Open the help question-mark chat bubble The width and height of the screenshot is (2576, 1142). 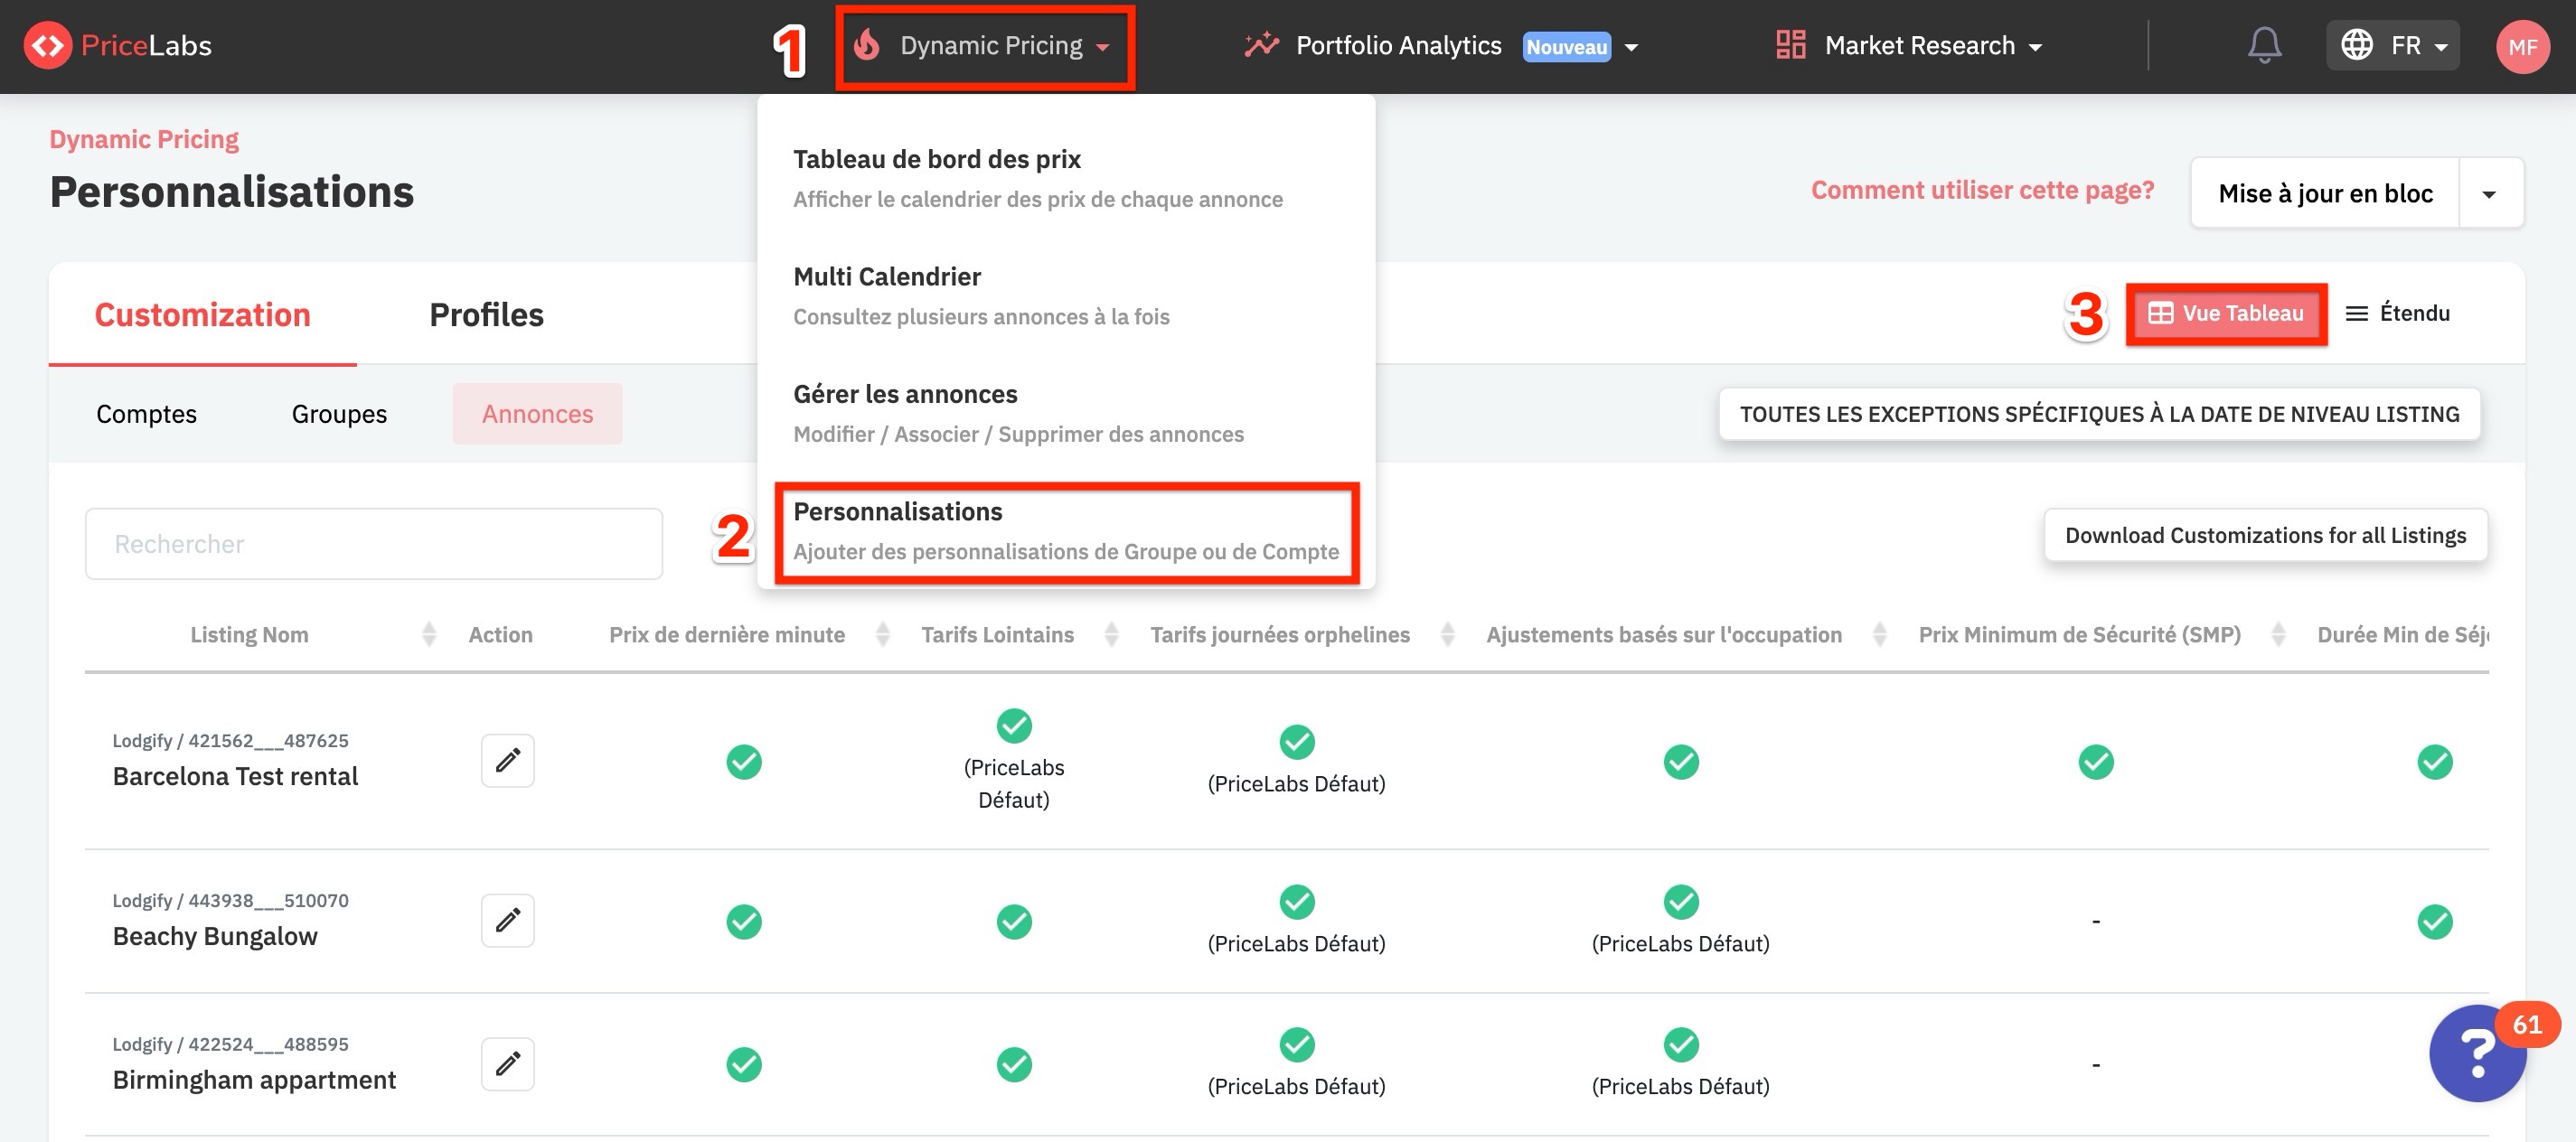[x=2478, y=1052]
